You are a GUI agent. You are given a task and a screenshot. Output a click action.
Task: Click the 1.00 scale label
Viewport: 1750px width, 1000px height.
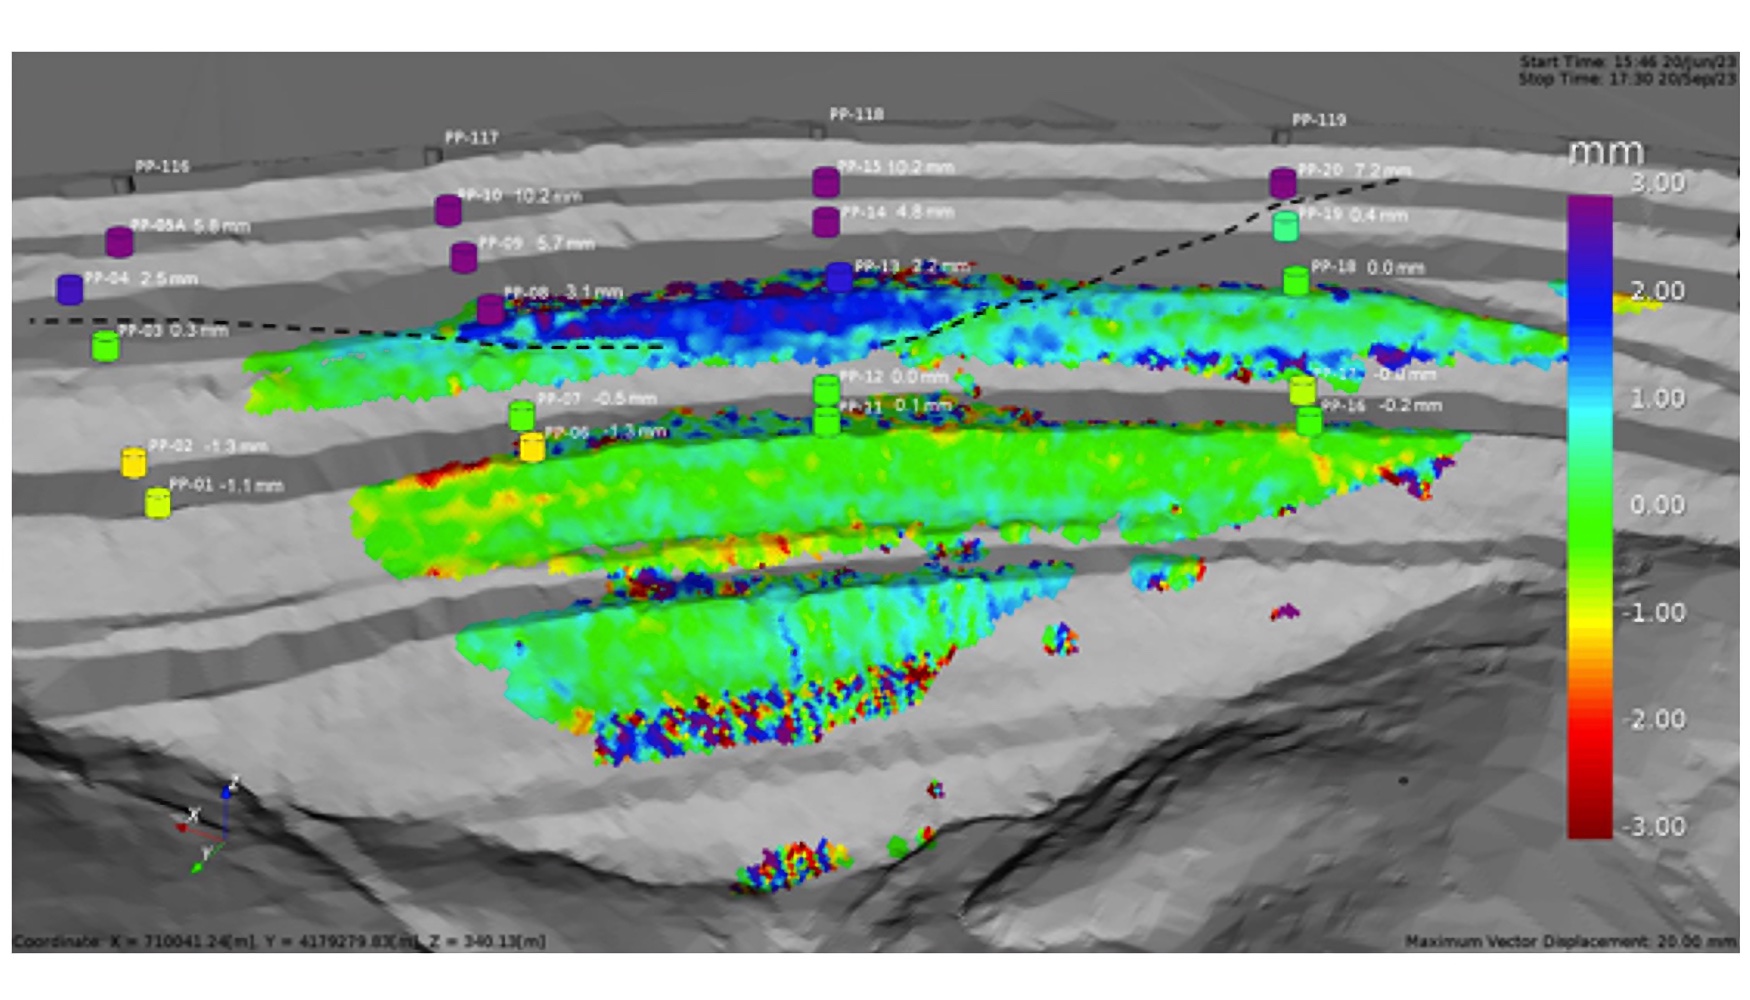point(1657,398)
